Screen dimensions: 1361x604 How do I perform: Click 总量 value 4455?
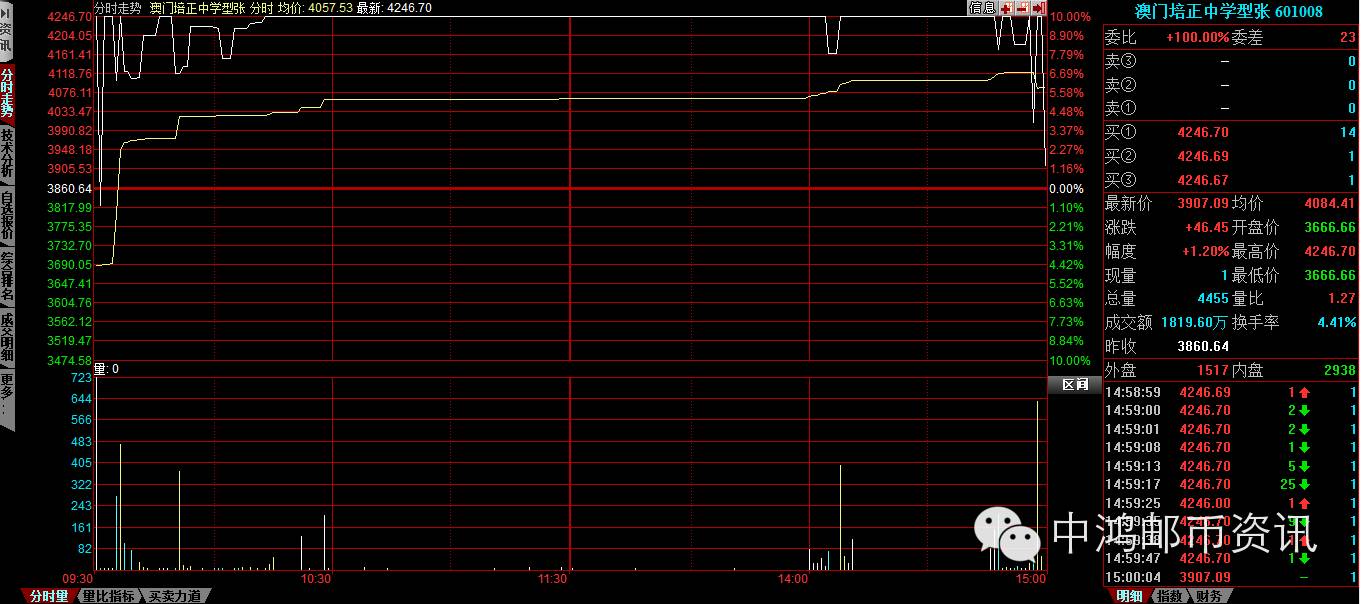pyautogui.click(x=1213, y=298)
